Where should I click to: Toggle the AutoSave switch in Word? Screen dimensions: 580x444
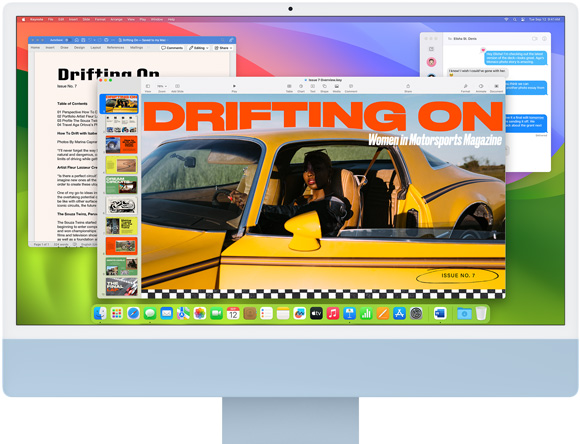(68, 40)
